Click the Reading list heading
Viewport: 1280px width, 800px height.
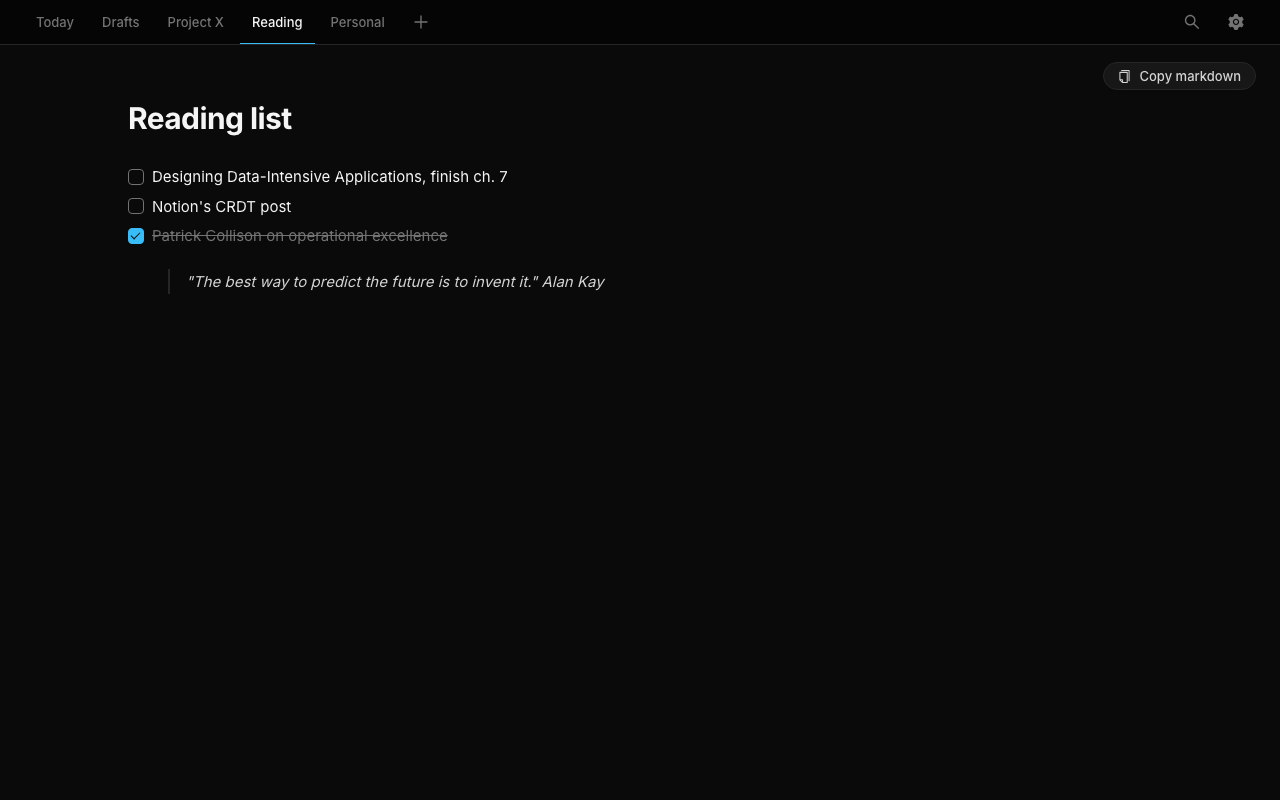tap(210, 119)
